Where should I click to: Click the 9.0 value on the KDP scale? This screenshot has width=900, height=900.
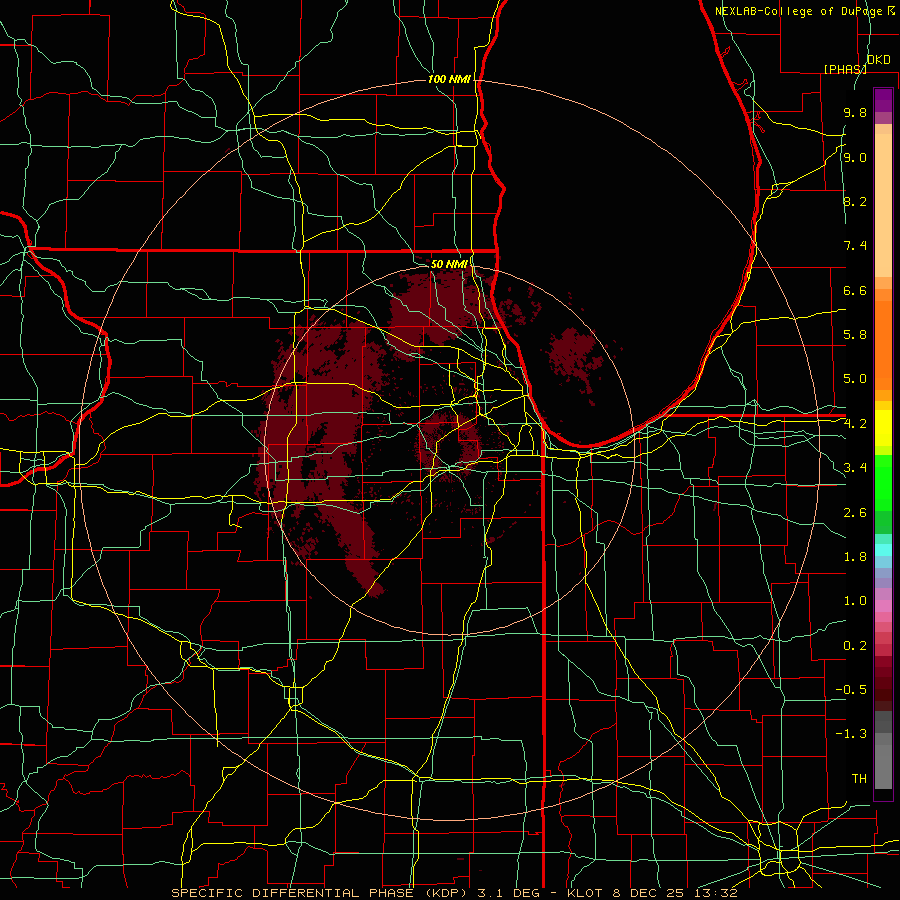pyautogui.click(x=855, y=157)
